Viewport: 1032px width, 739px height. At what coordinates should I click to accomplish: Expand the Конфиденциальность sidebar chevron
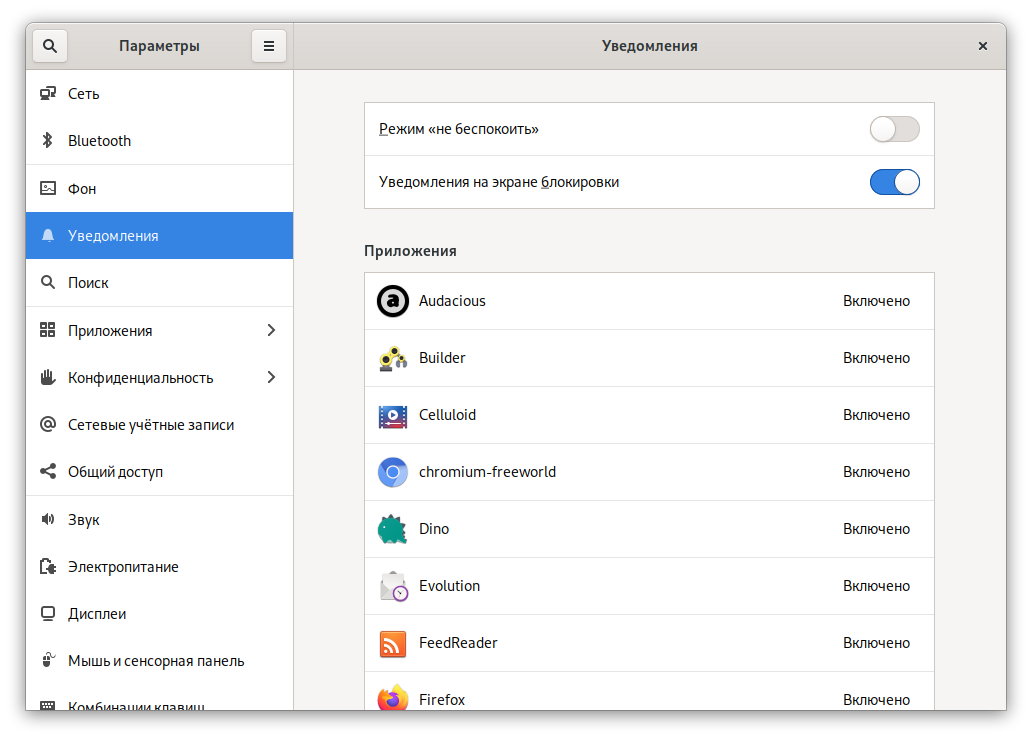(x=271, y=377)
